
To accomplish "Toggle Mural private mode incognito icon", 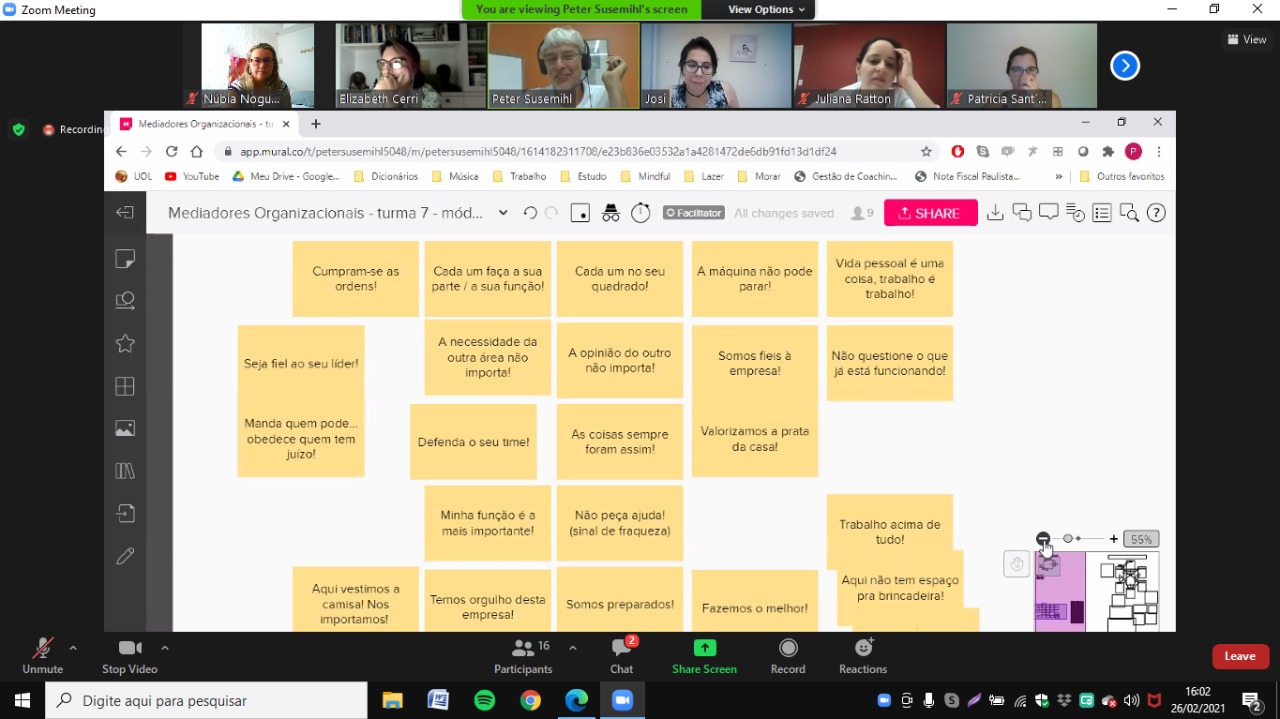I will 611,213.
